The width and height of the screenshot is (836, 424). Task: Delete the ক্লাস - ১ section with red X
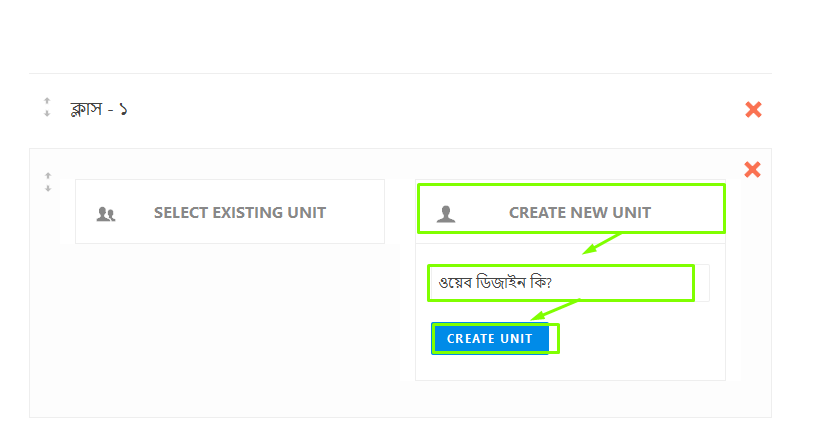753,109
